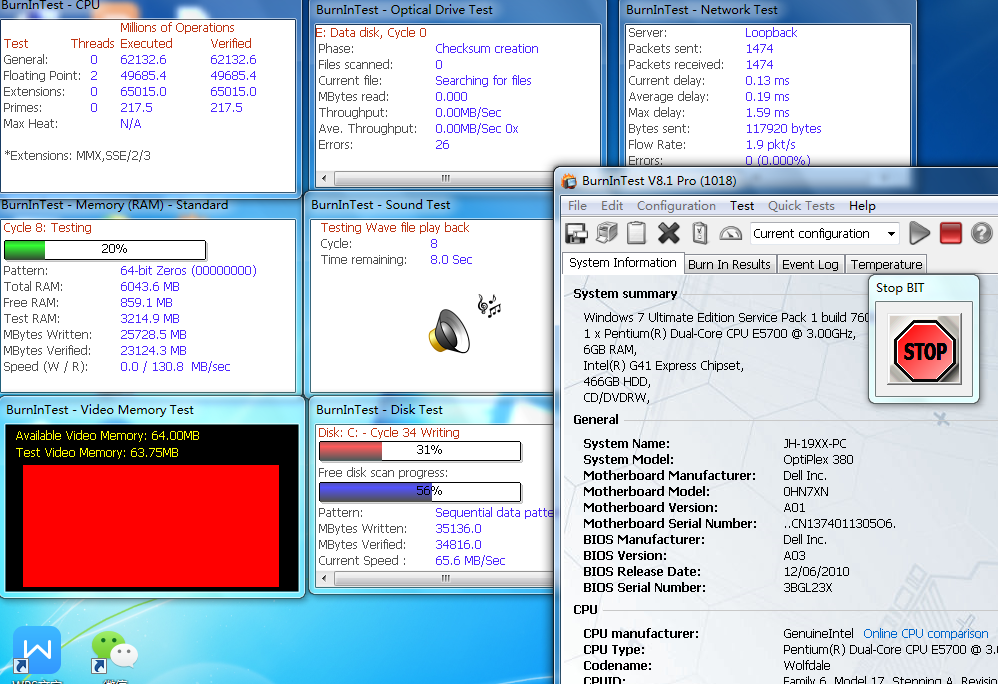Open the File menu
Image resolution: width=998 pixels, height=684 pixels.
coord(577,206)
